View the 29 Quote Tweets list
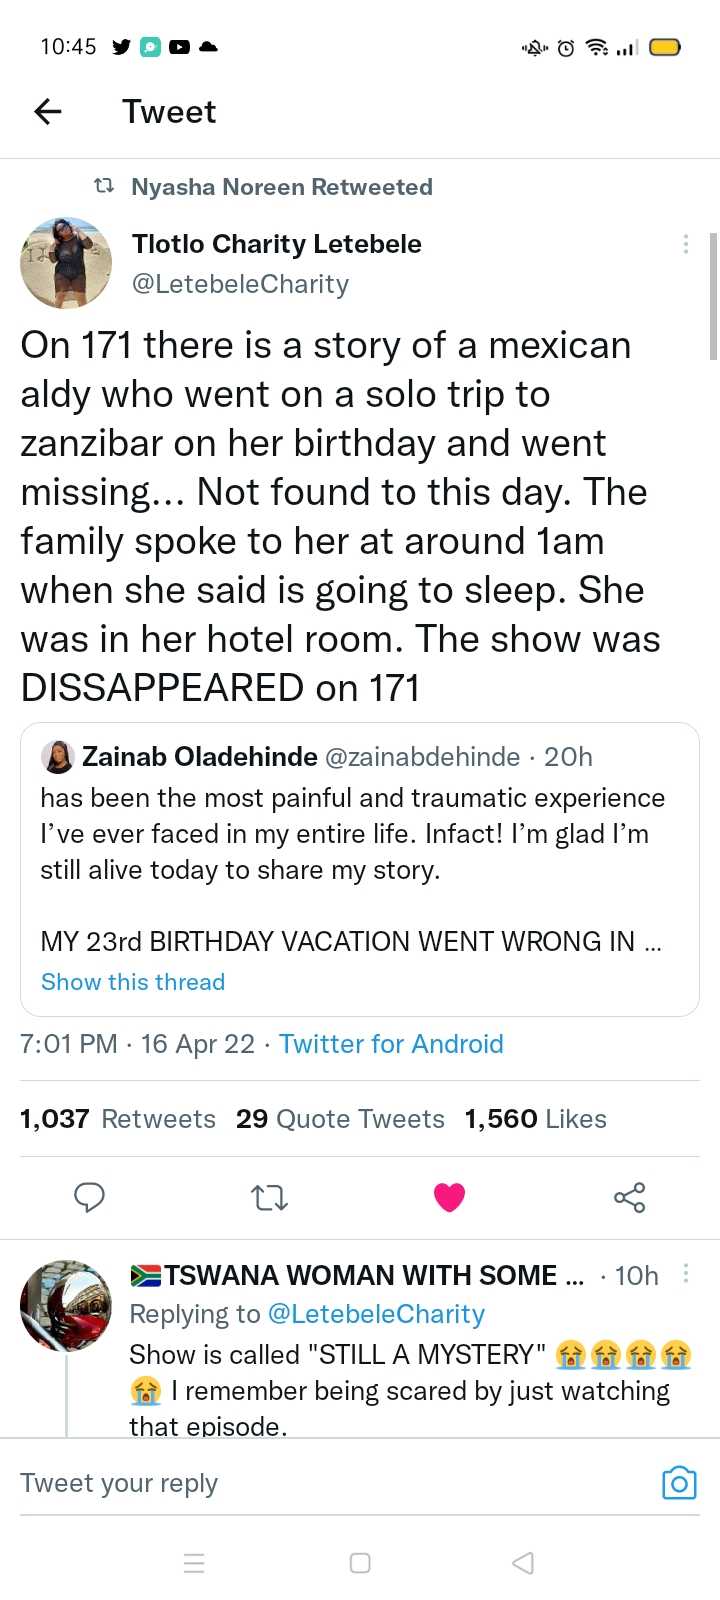This screenshot has height=1600, width=720. 340,1119
